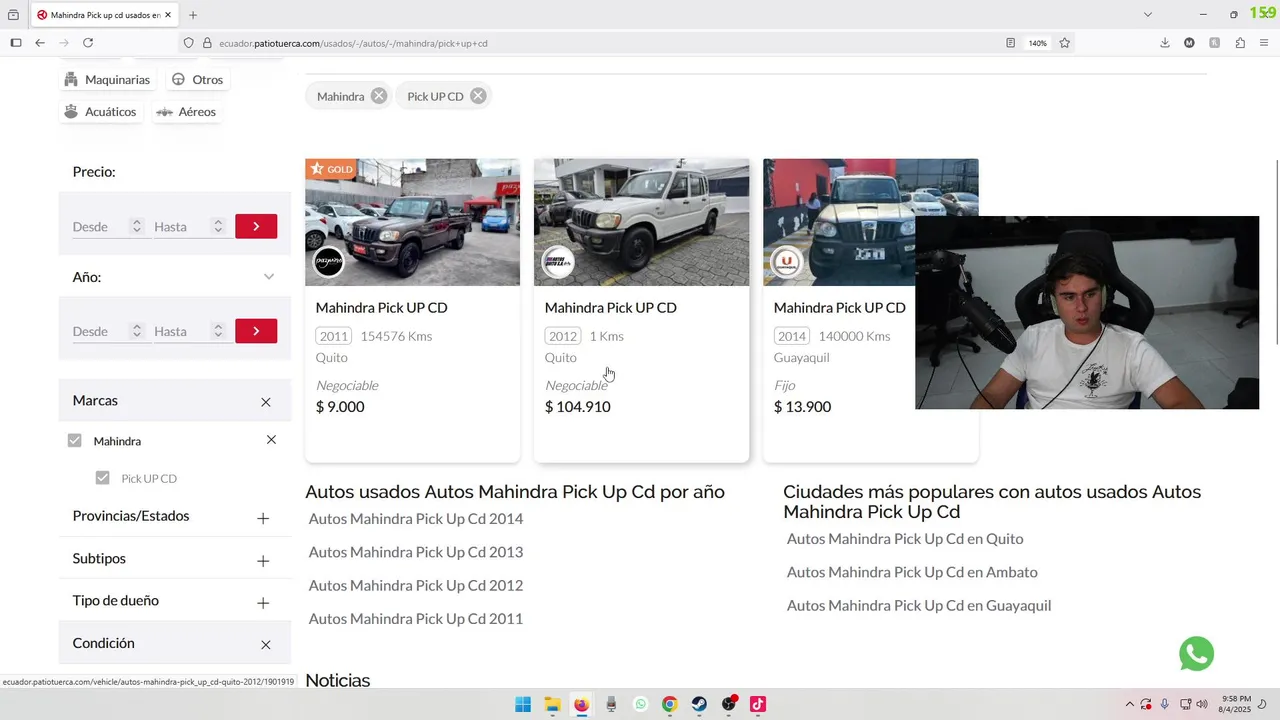Open Autos Mahindra Pick Up Cd 2014 link
This screenshot has height=720, width=1280.
(x=416, y=519)
